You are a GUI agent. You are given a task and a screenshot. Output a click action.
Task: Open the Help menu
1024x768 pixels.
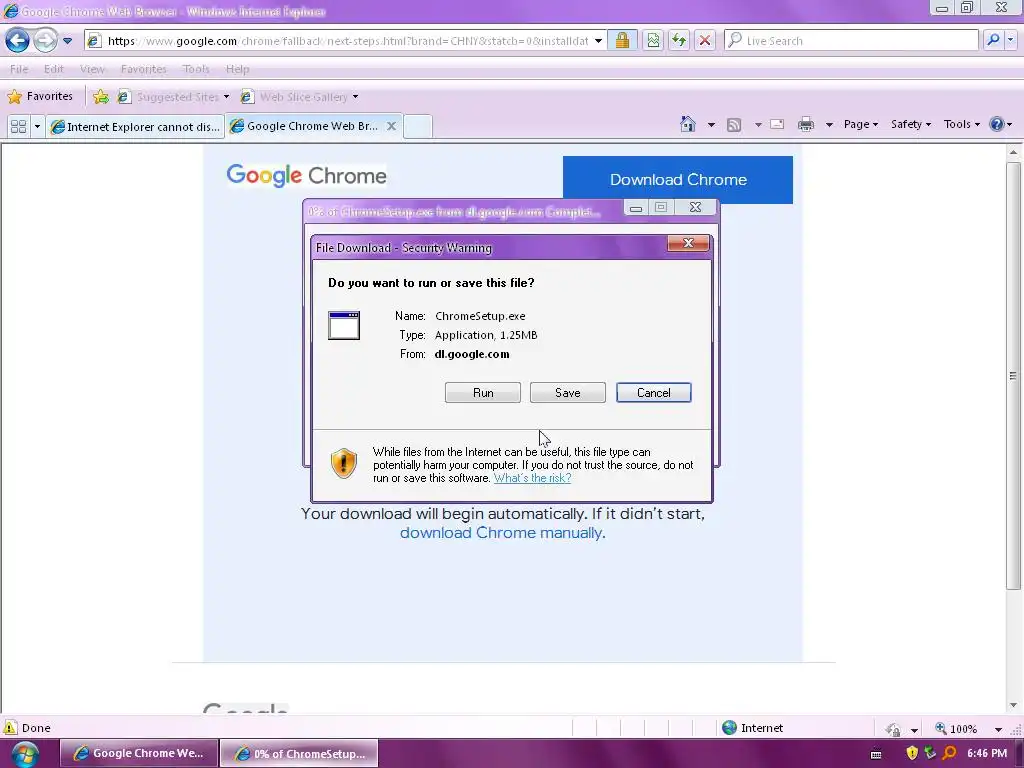click(238, 69)
